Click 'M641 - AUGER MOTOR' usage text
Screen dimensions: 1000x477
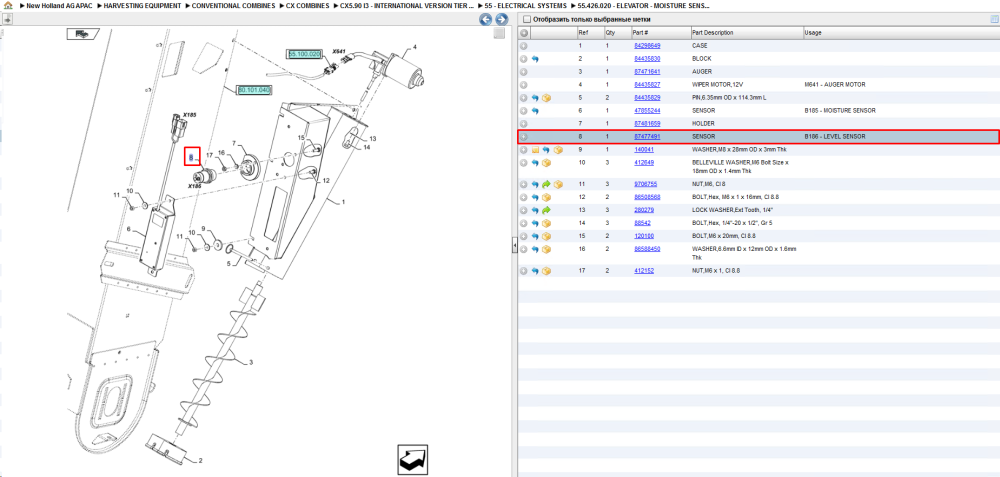[836, 85]
